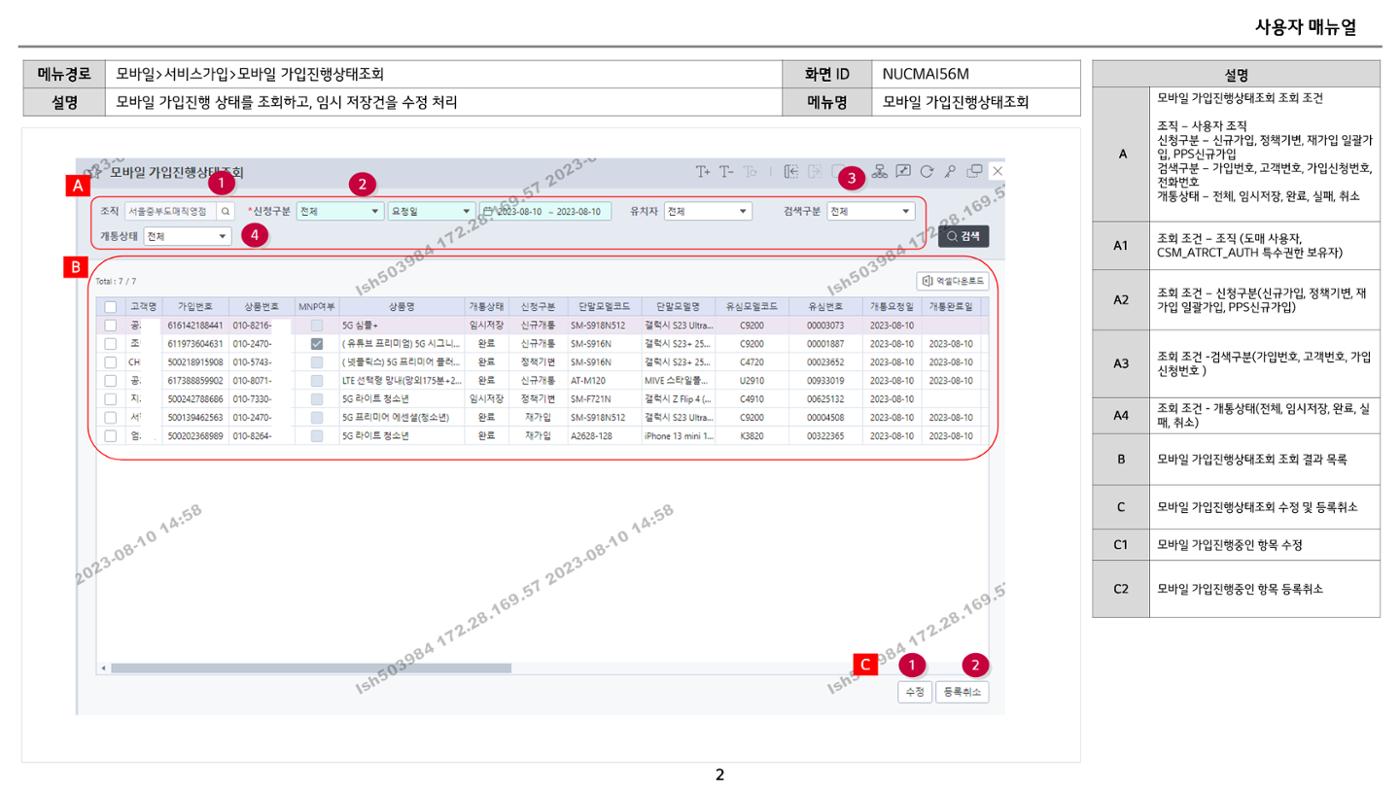Click the 2023-08-10 date range field
Image resolution: width=1400 pixels, height=788 pixels.
(545, 211)
